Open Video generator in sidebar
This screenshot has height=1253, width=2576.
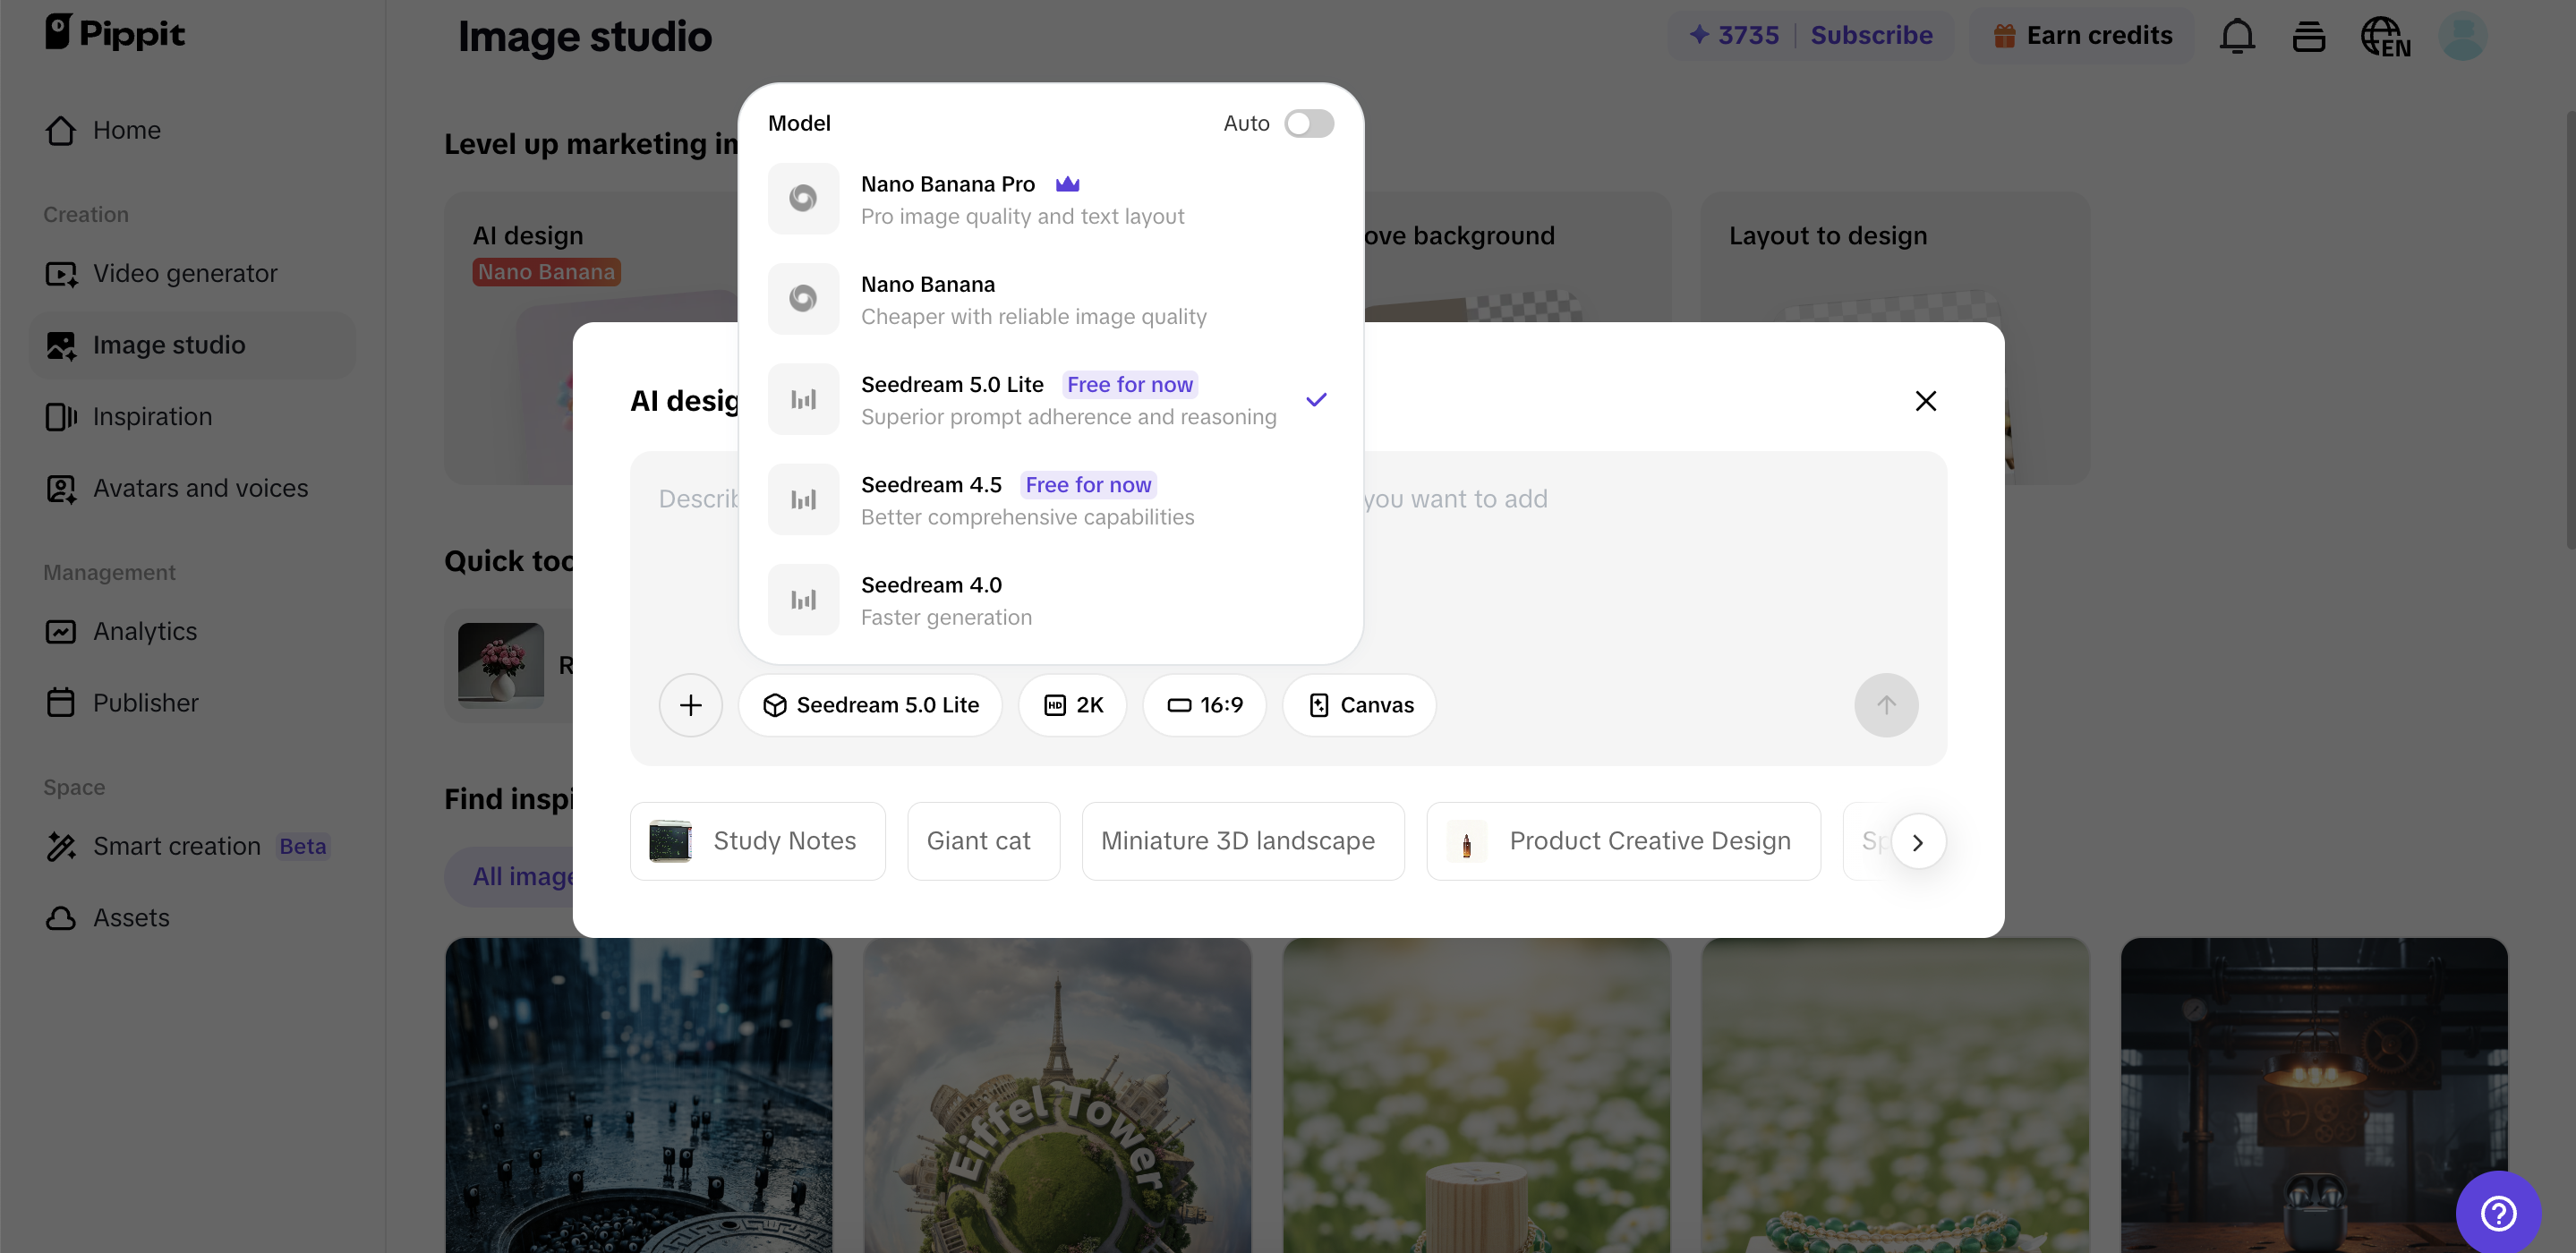(185, 273)
